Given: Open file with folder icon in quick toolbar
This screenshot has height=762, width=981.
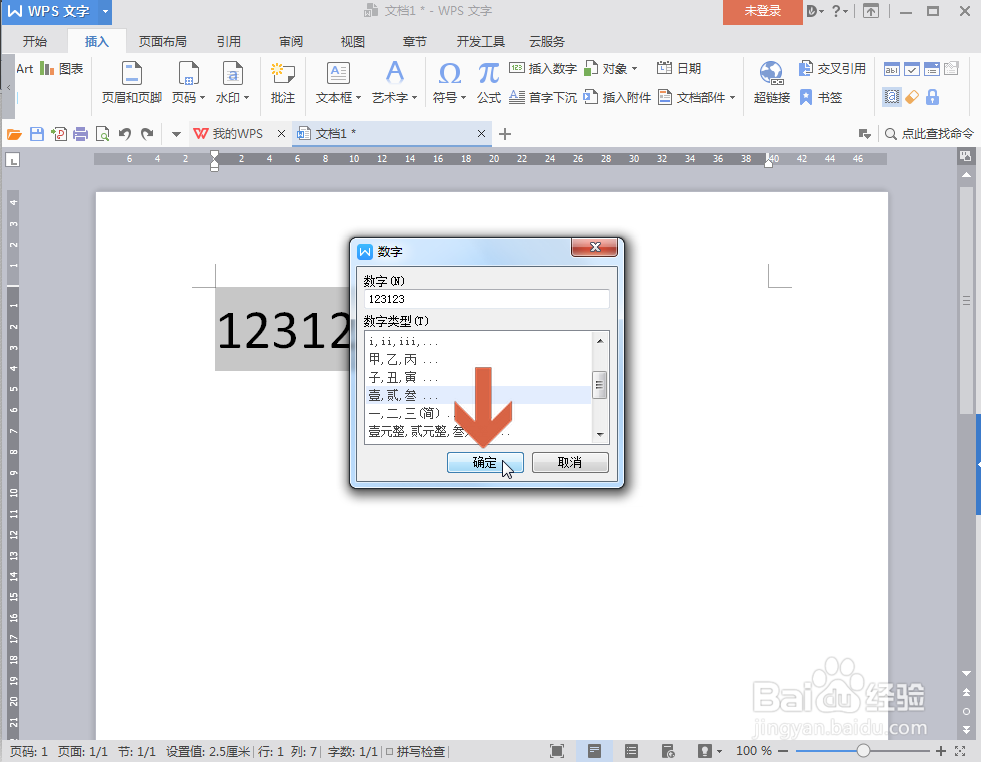Looking at the screenshot, I should [14, 134].
